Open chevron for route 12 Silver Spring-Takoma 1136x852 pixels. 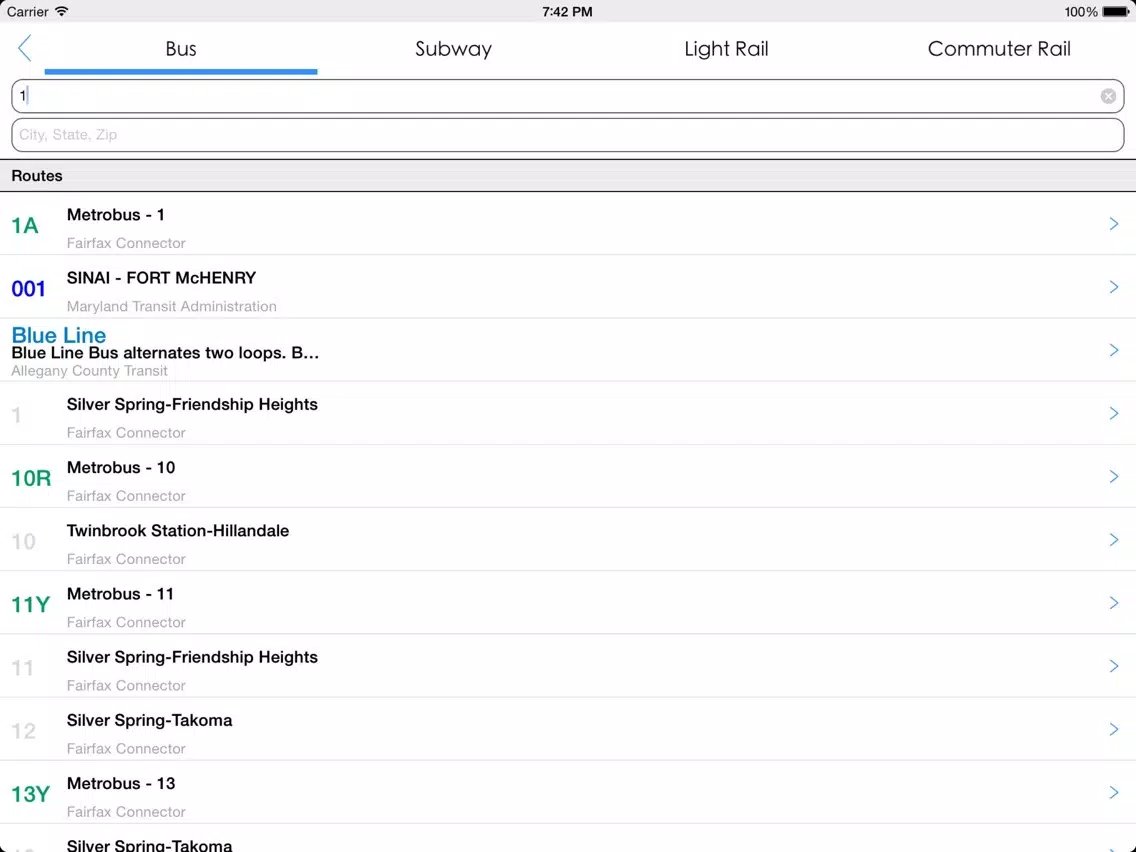(x=1114, y=729)
